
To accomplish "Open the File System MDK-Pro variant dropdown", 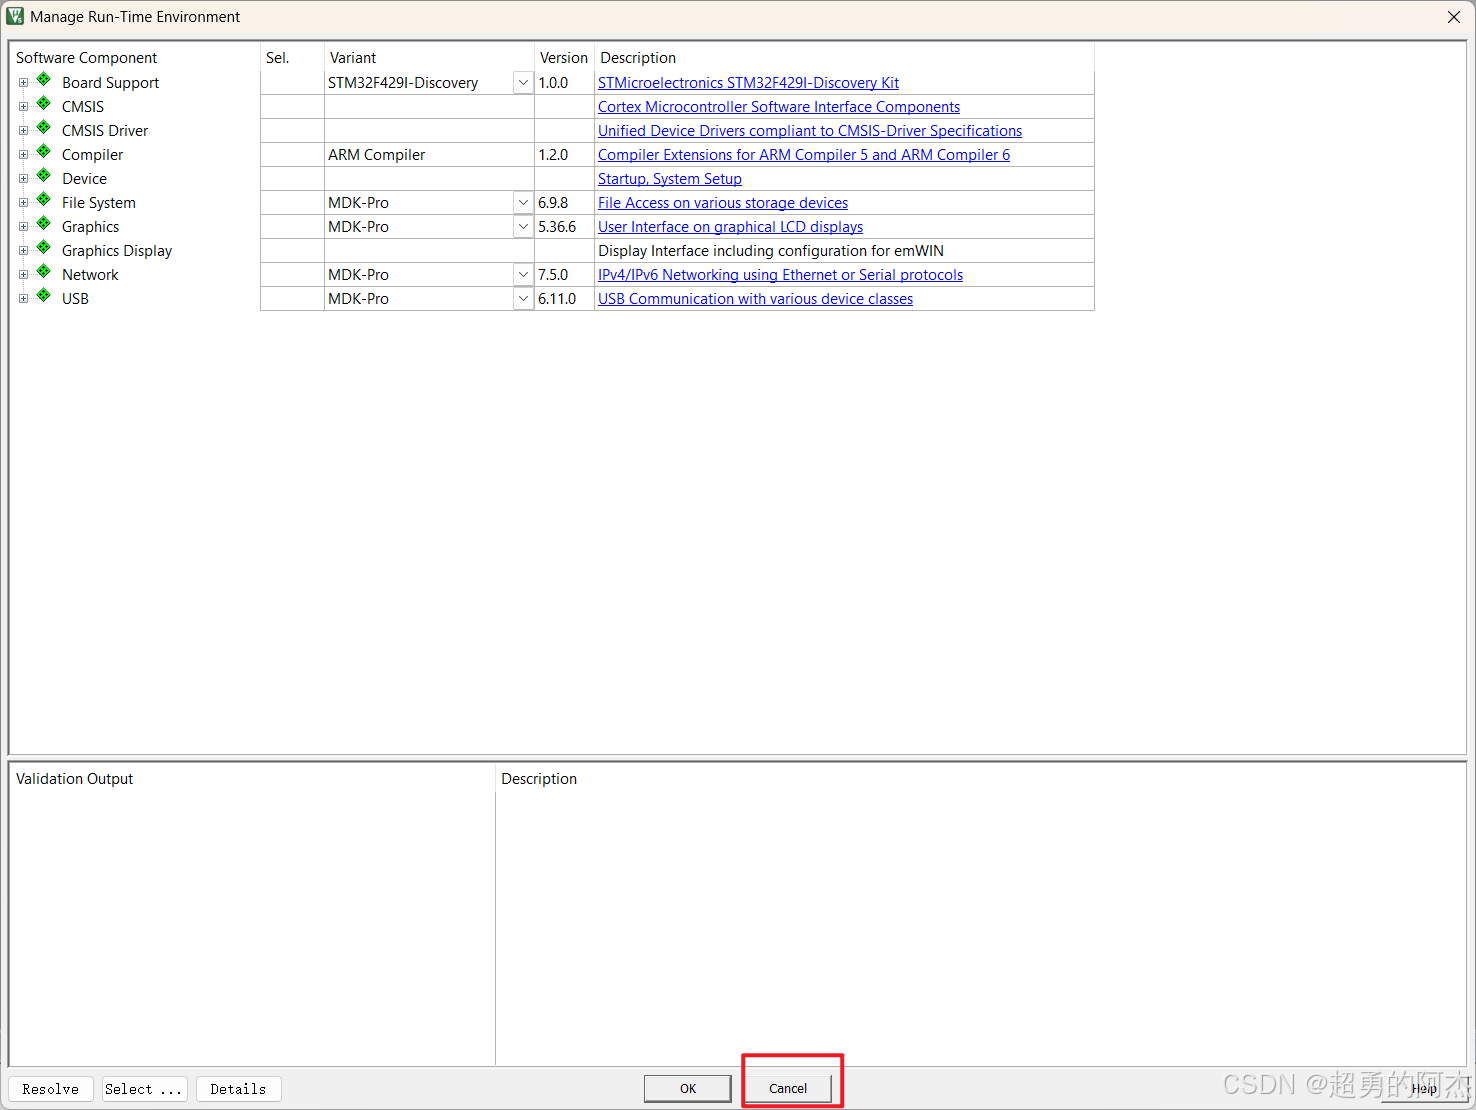I will tap(523, 203).
